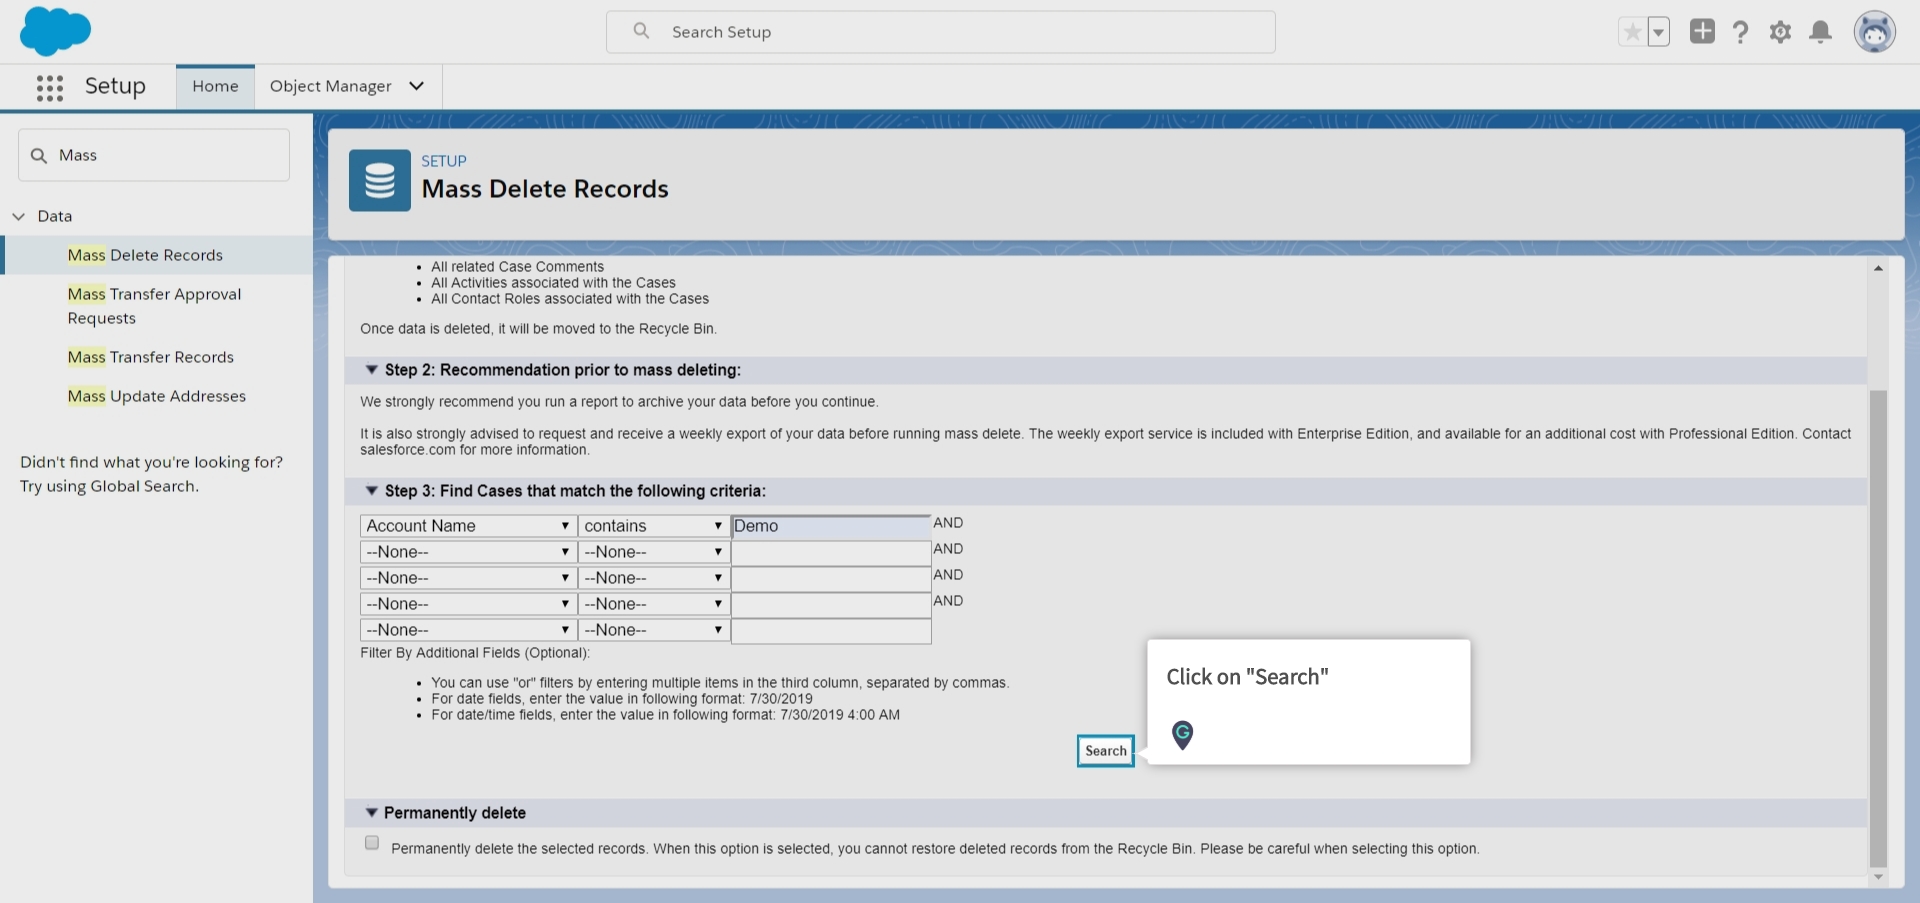Click the Search button
Image resolution: width=1920 pixels, height=903 pixels.
[x=1104, y=751]
